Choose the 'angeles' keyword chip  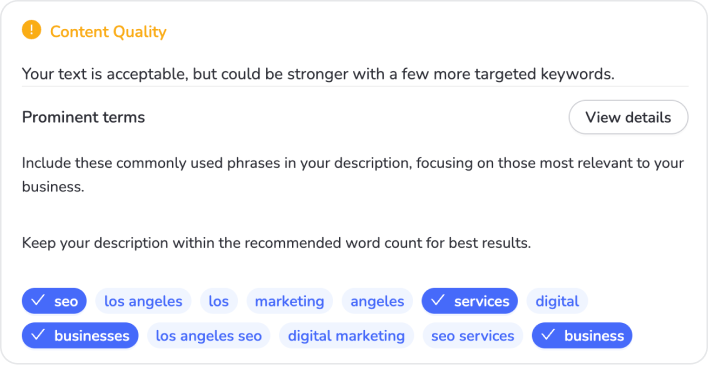377,301
